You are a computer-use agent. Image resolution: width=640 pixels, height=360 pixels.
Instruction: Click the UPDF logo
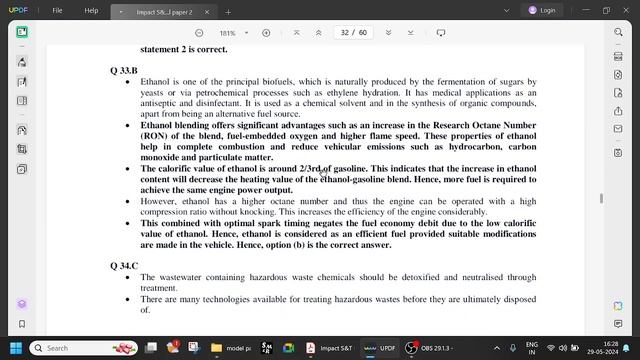(18, 10)
